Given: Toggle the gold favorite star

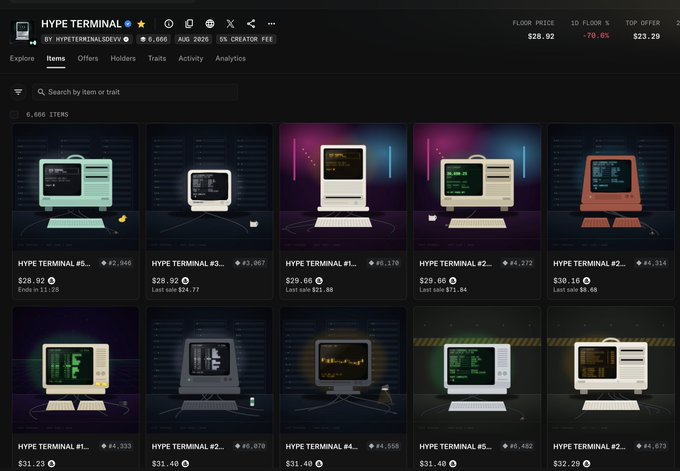Looking at the screenshot, I should [141, 24].
